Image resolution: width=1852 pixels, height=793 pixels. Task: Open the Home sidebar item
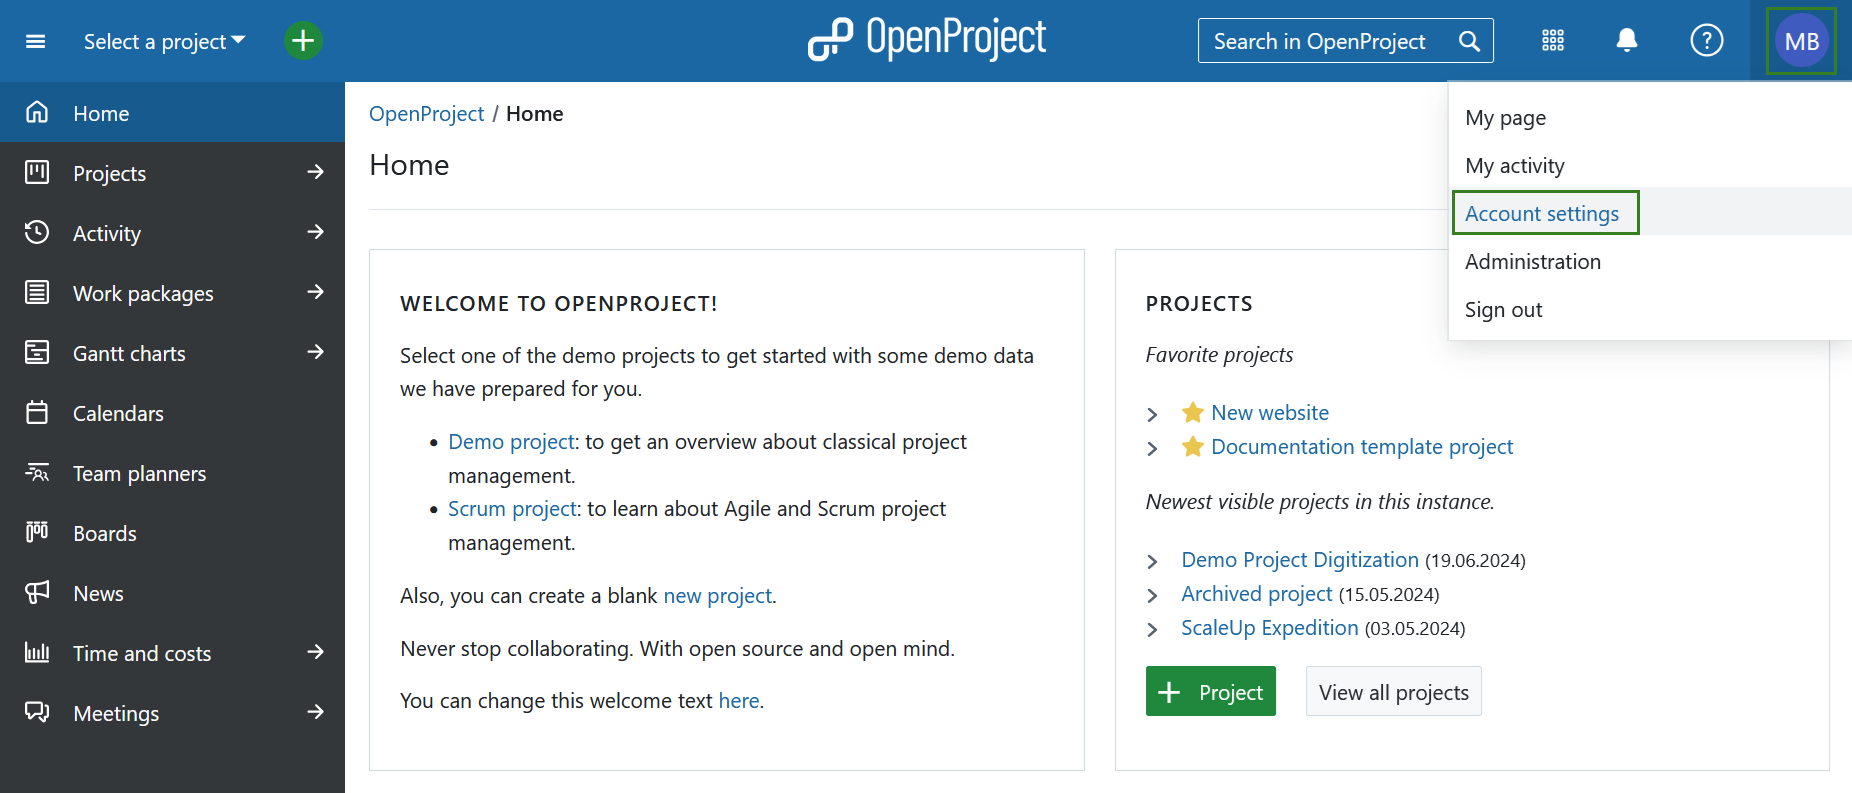[172, 112]
